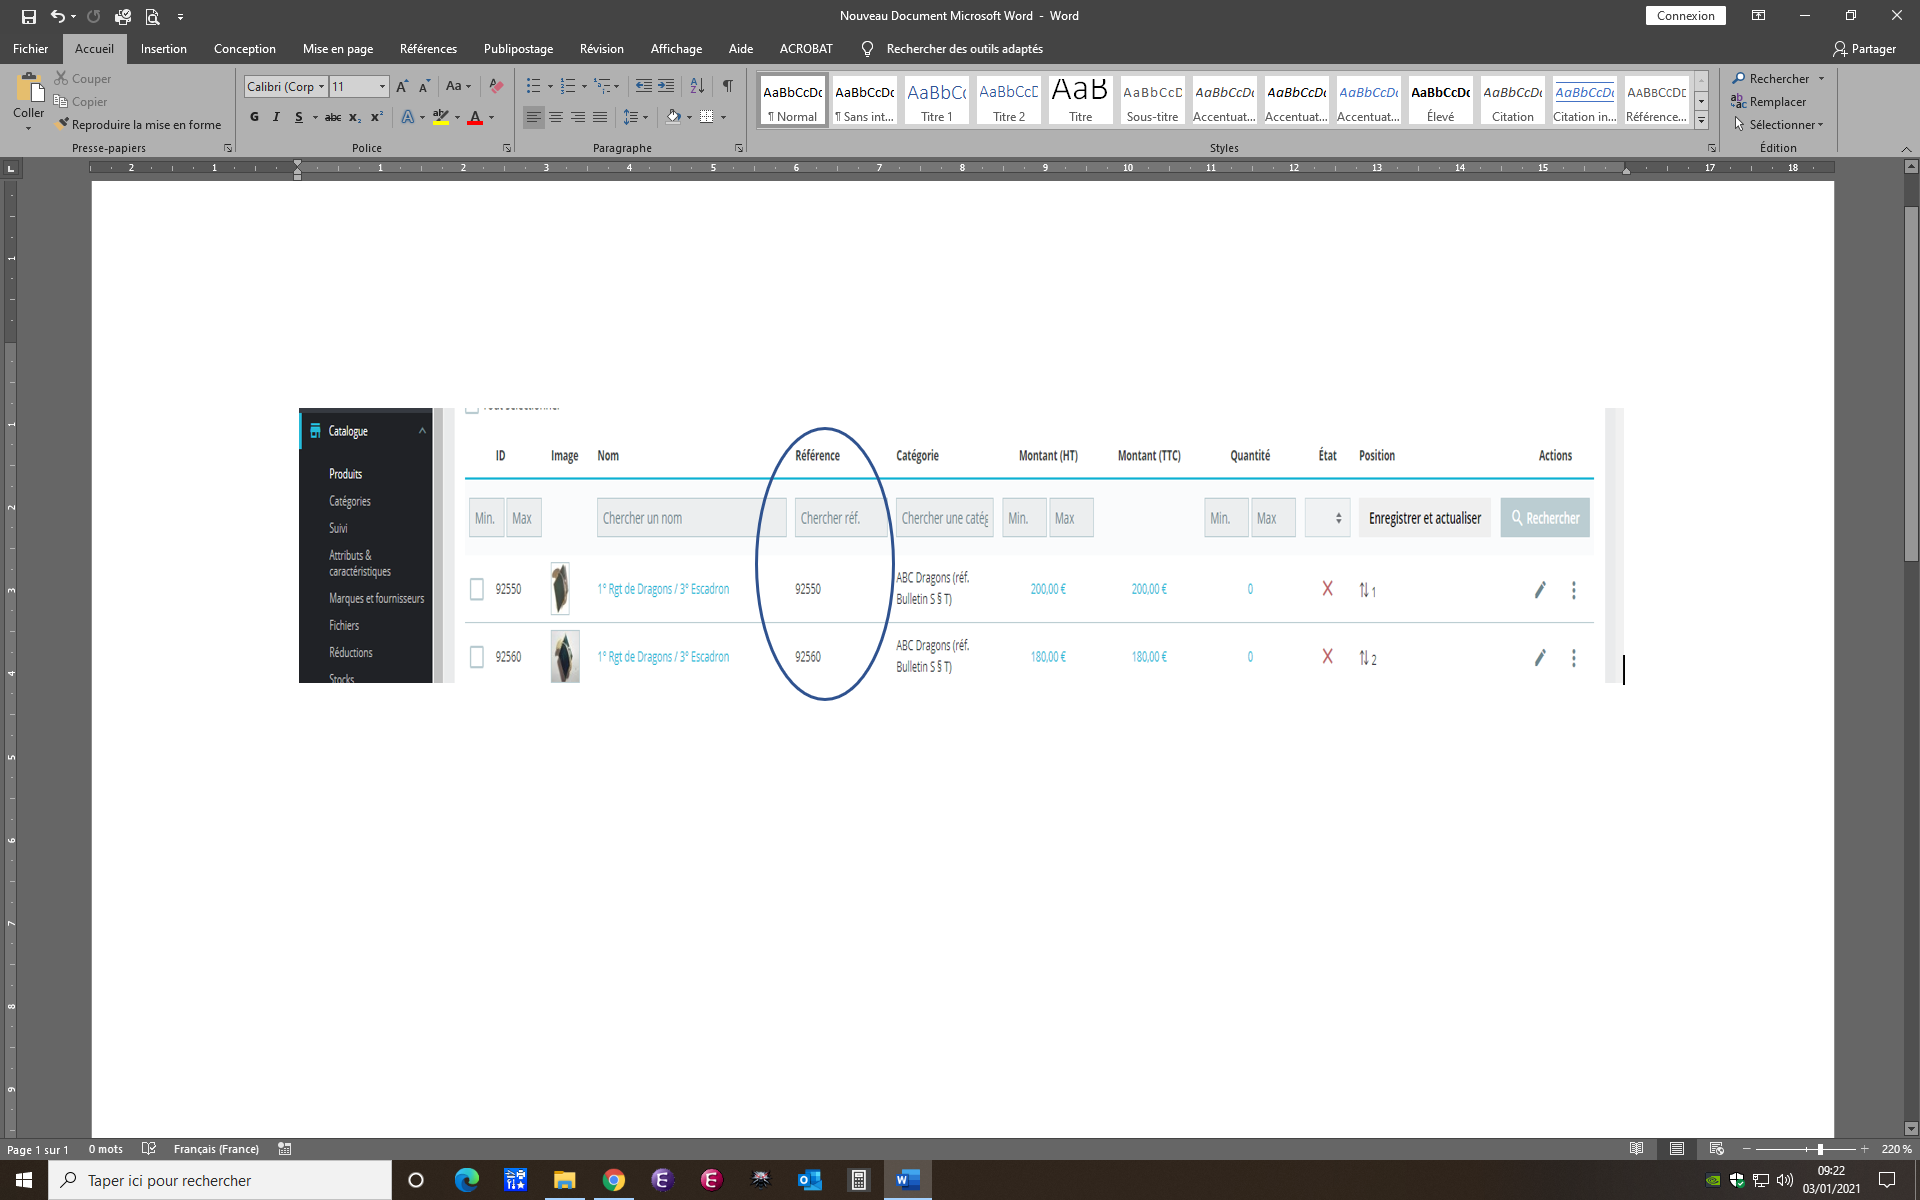Toggle subscript formatting
The height and width of the screenshot is (1200, 1920).
[x=355, y=117]
